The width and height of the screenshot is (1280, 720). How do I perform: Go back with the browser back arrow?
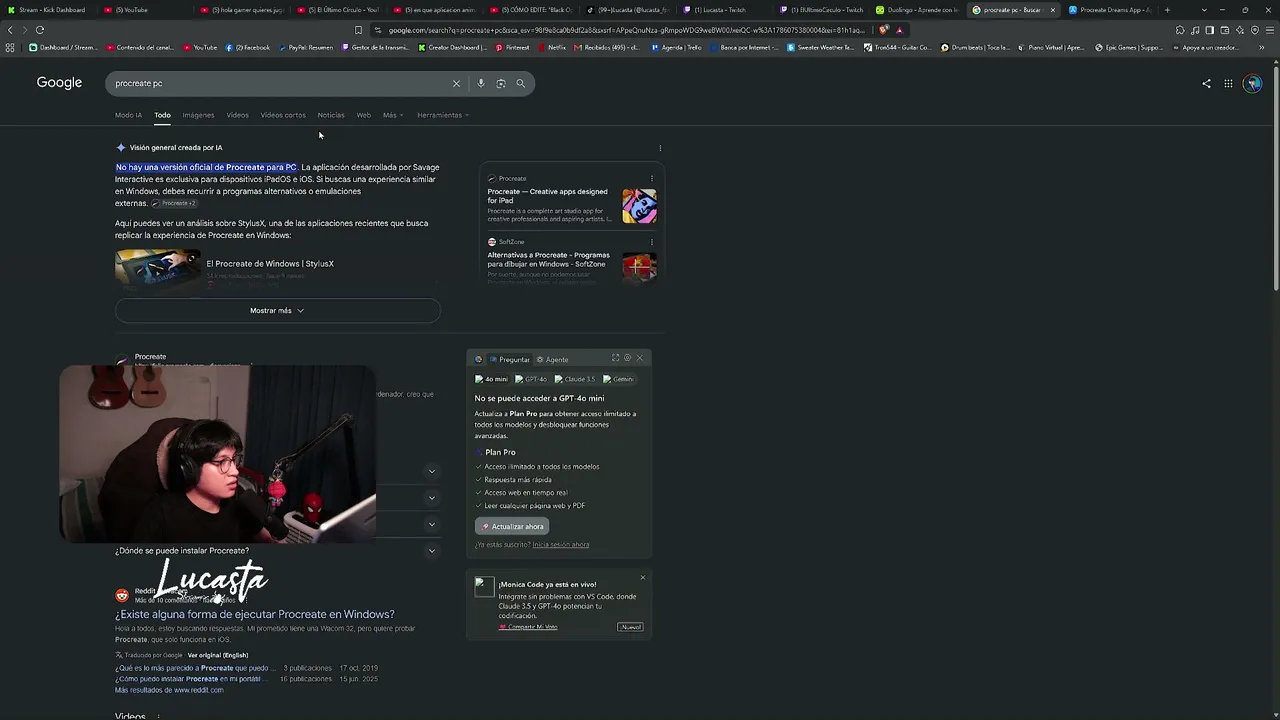point(10,30)
